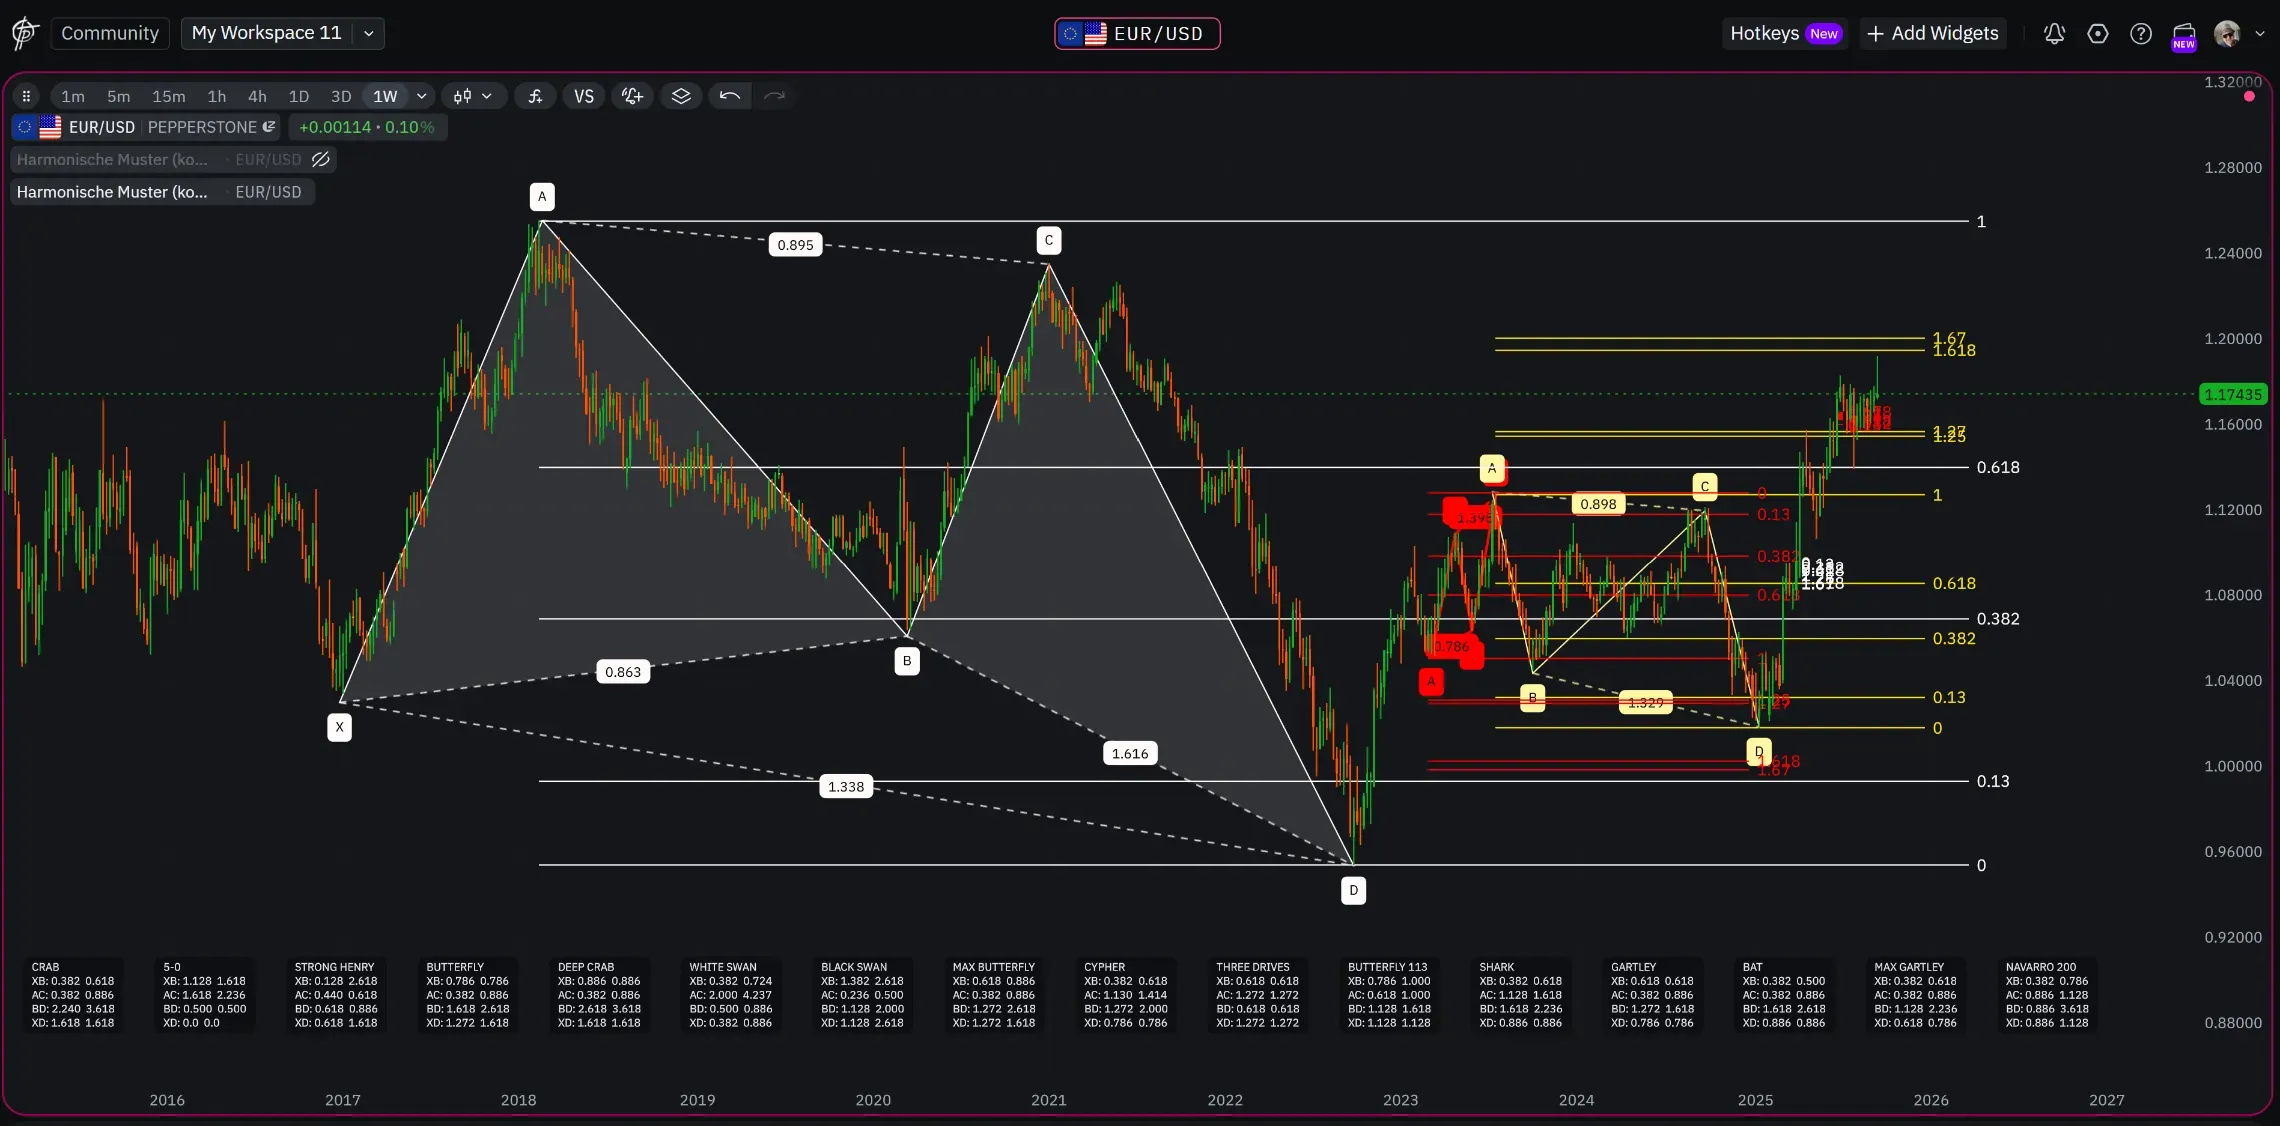Select the active Harmonische Muster indicator label
Image resolution: width=2280 pixels, height=1126 pixels.
coord(112,192)
